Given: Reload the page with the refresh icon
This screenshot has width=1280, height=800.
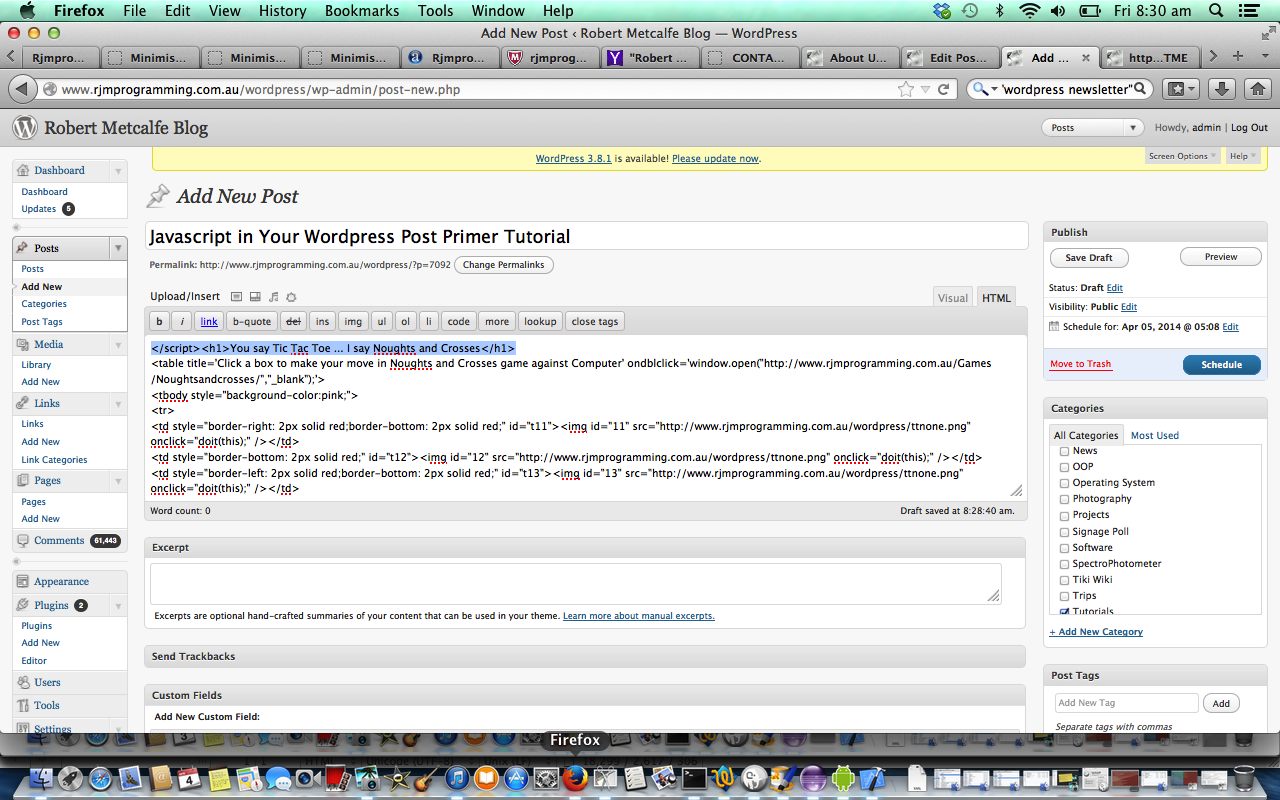Looking at the screenshot, I should pyautogui.click(x=942, y=89).
